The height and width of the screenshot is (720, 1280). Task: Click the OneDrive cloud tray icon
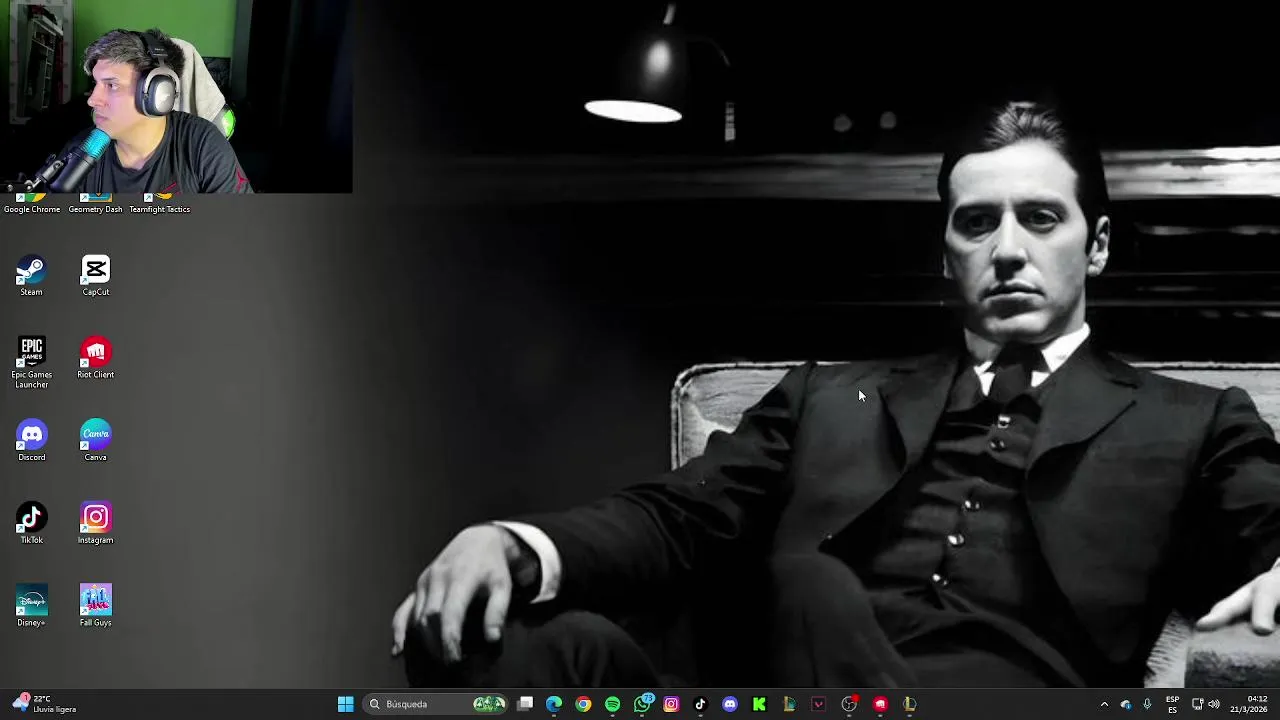(1126, 704)
